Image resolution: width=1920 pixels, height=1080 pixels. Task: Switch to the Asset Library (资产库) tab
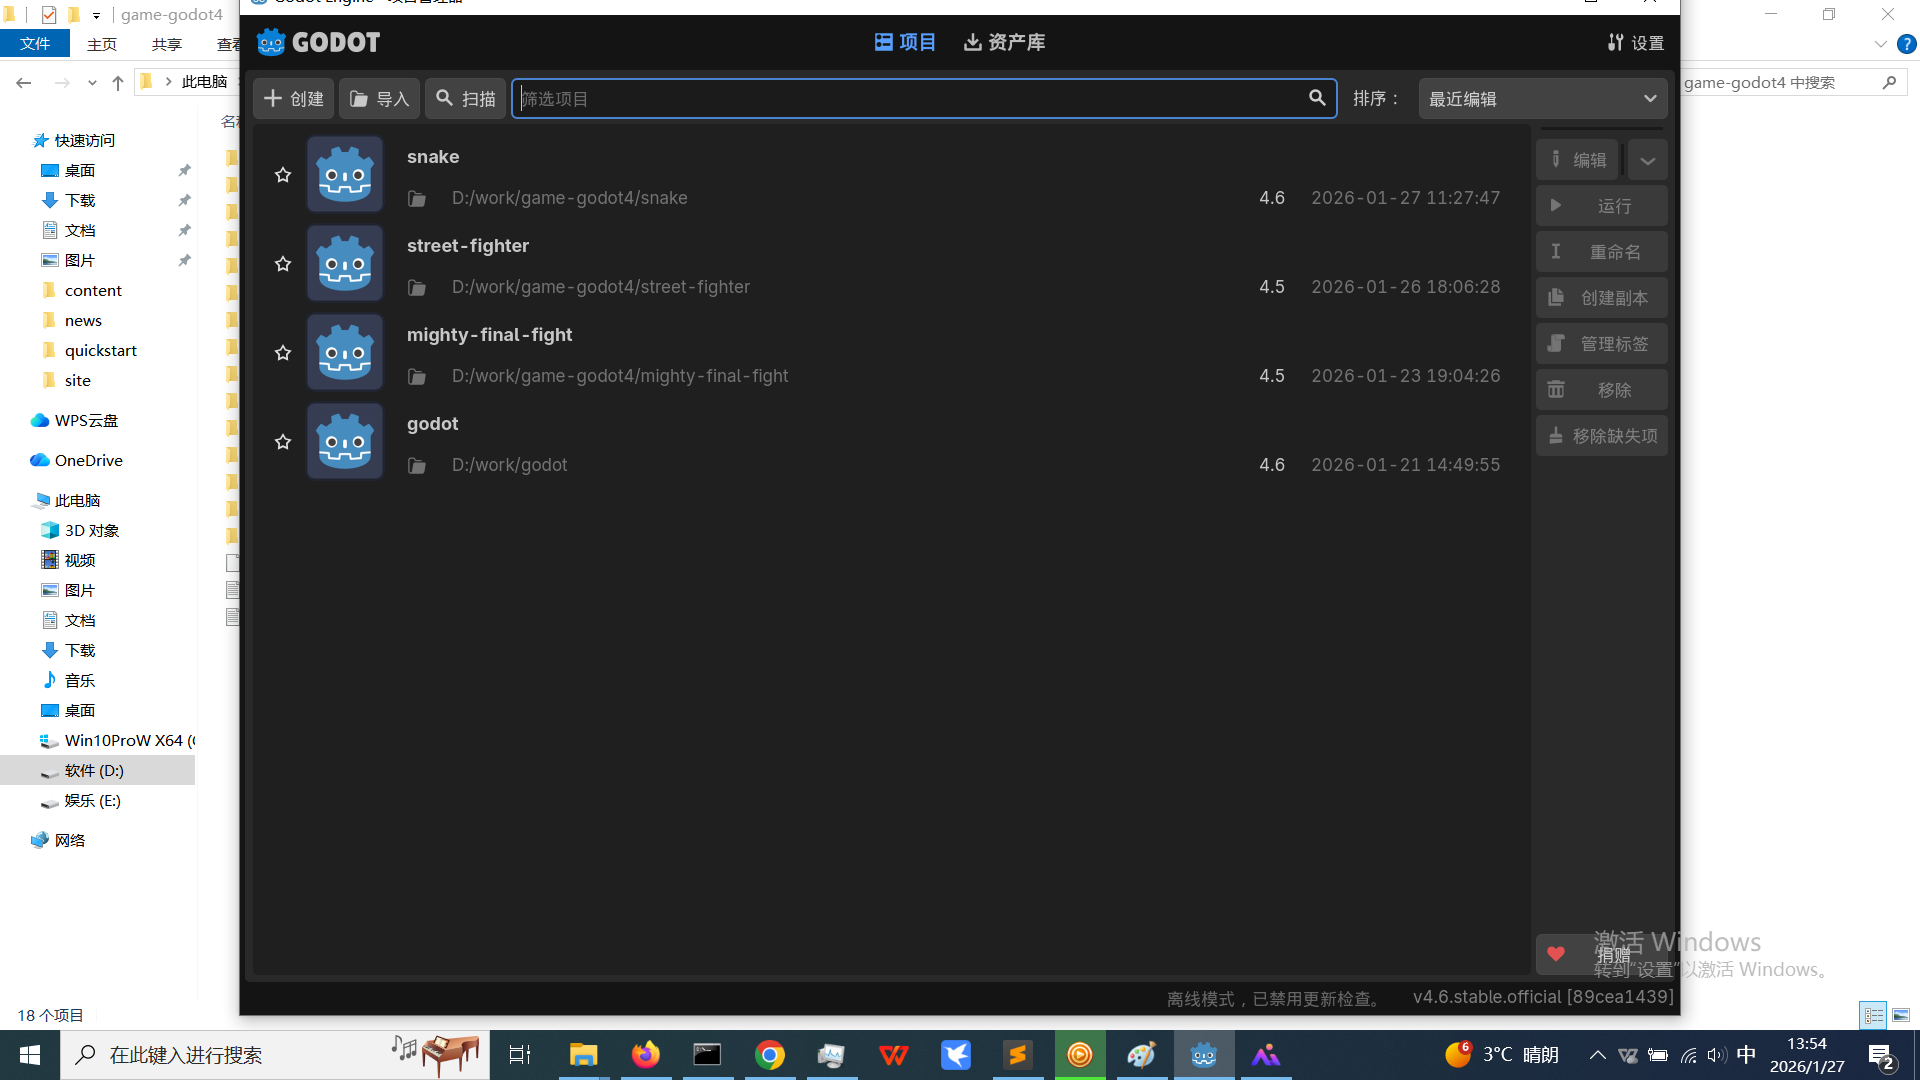coord(1004,42)
